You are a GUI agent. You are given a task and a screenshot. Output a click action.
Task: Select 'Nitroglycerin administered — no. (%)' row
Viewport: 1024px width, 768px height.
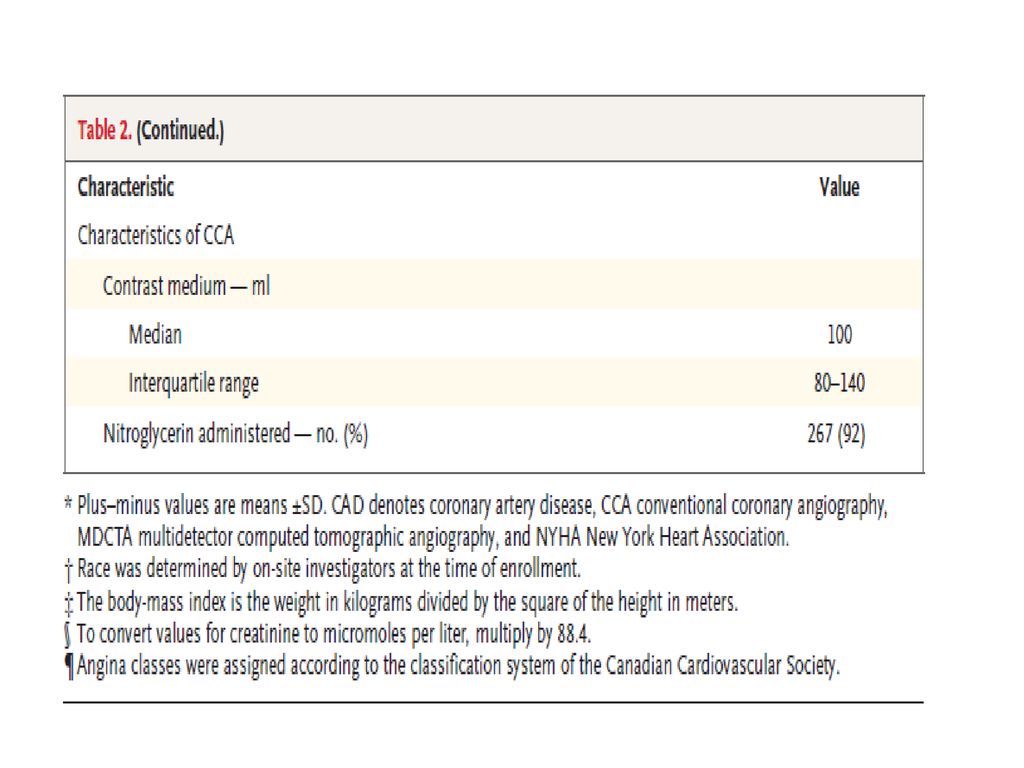pos(494,433)
